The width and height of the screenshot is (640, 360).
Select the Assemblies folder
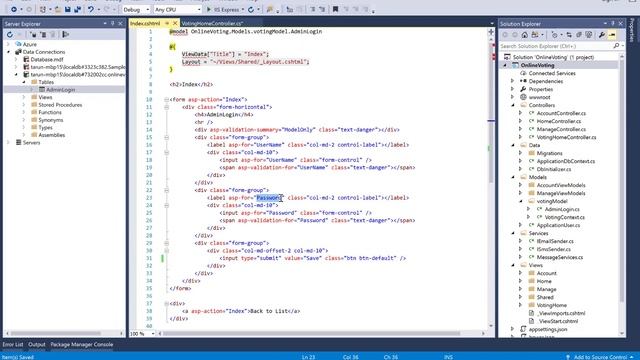pos(51,135)
